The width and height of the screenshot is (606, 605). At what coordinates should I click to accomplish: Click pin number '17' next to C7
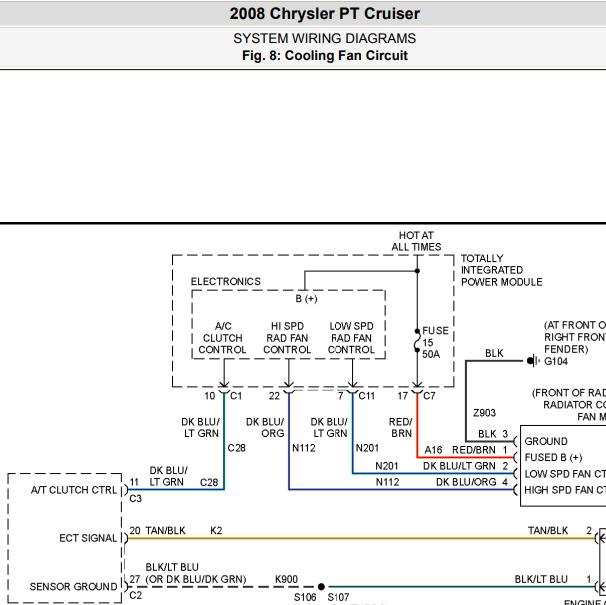(x=403, y=396)
